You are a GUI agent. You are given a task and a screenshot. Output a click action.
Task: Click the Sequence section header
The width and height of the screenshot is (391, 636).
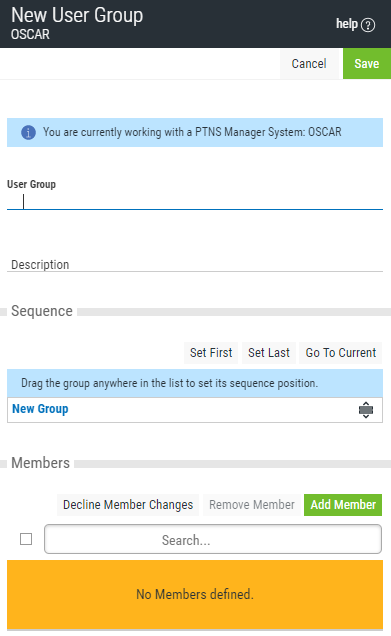coord(42,311)
